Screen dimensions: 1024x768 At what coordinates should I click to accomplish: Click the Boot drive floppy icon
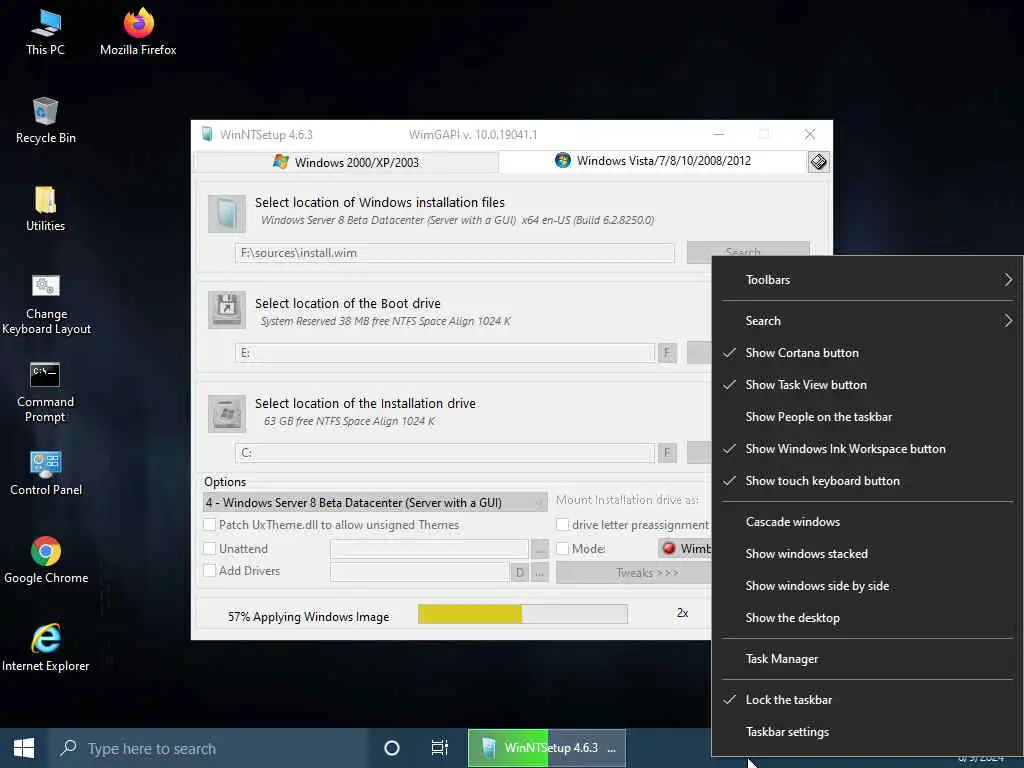tap(227, 310)
